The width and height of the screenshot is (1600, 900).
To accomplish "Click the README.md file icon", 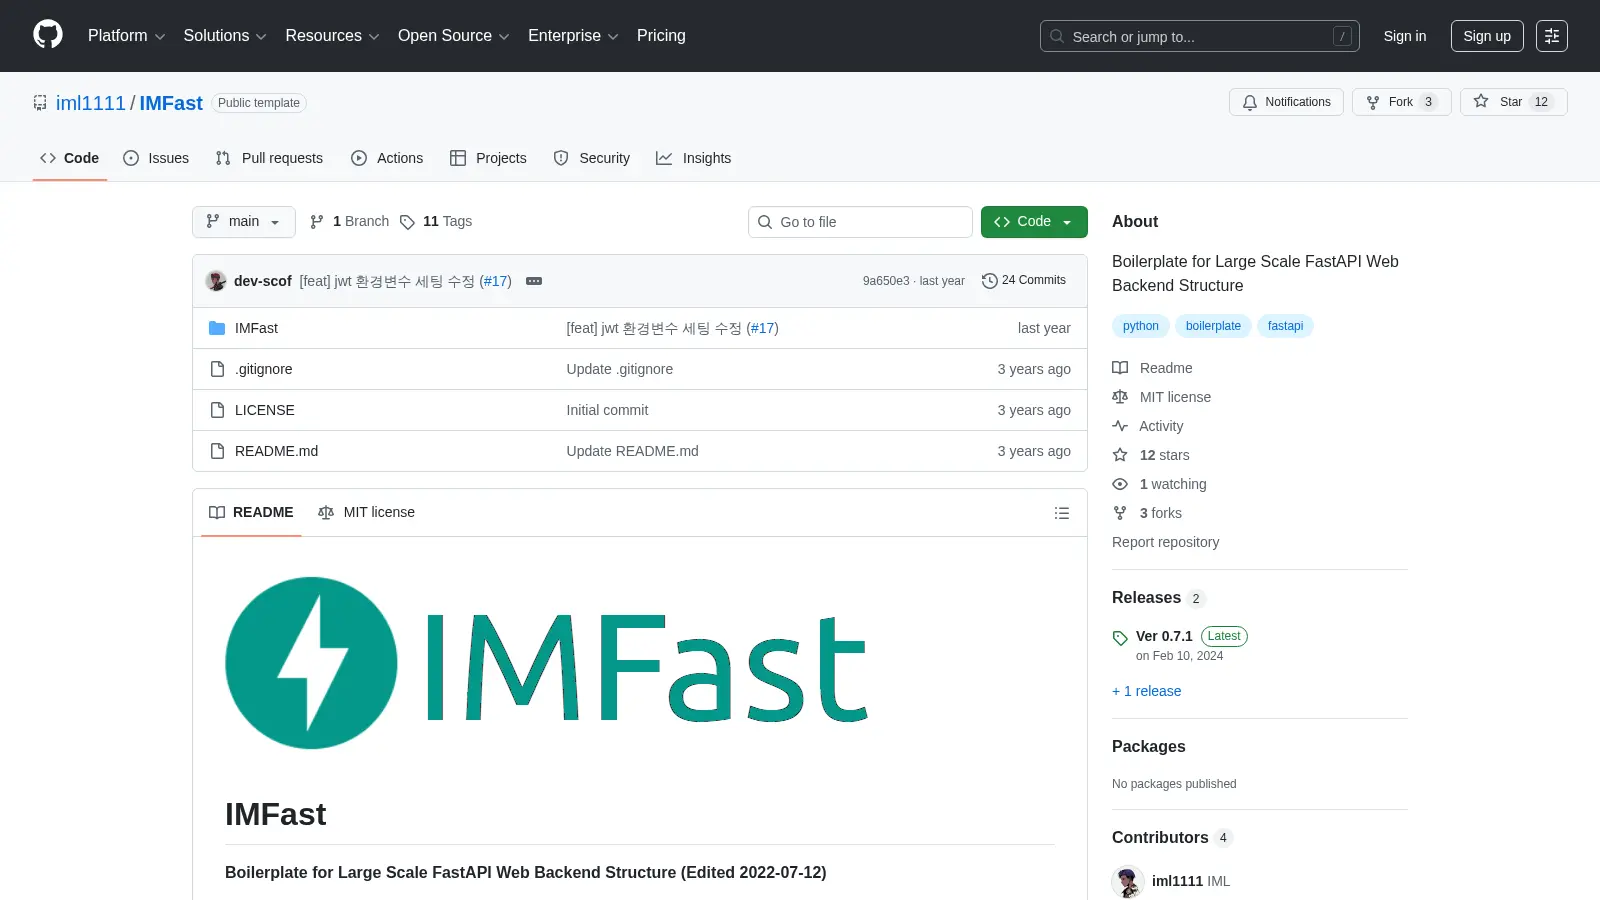I will 217,451.
